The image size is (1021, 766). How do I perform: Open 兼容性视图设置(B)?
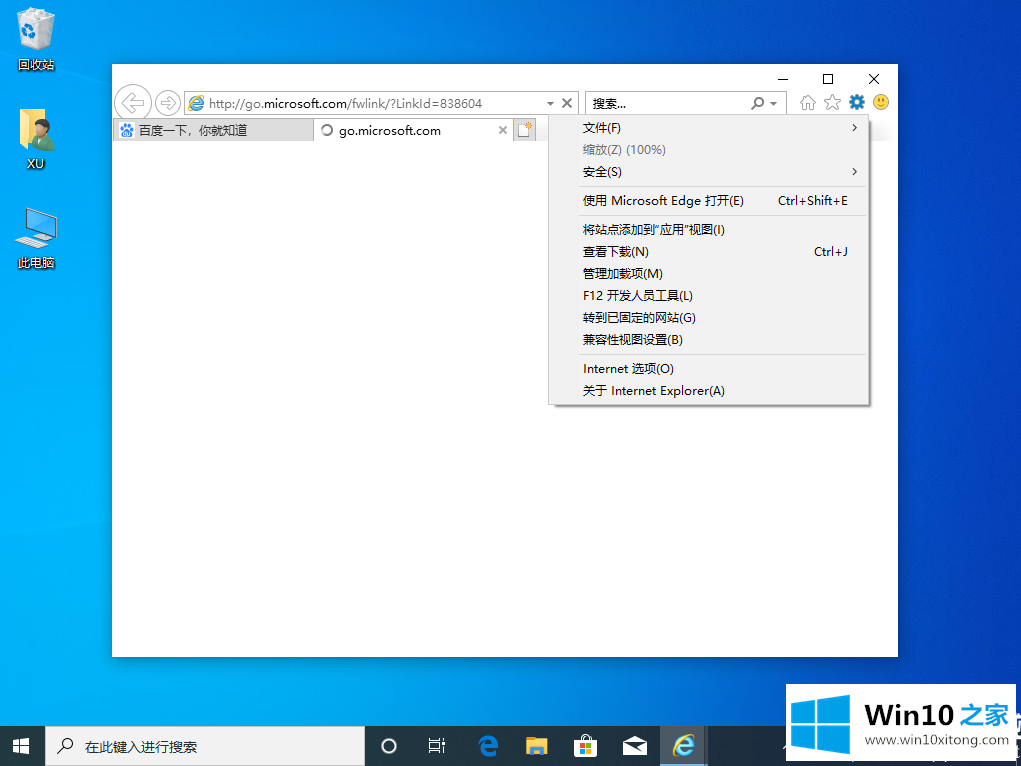pos(709,340)
